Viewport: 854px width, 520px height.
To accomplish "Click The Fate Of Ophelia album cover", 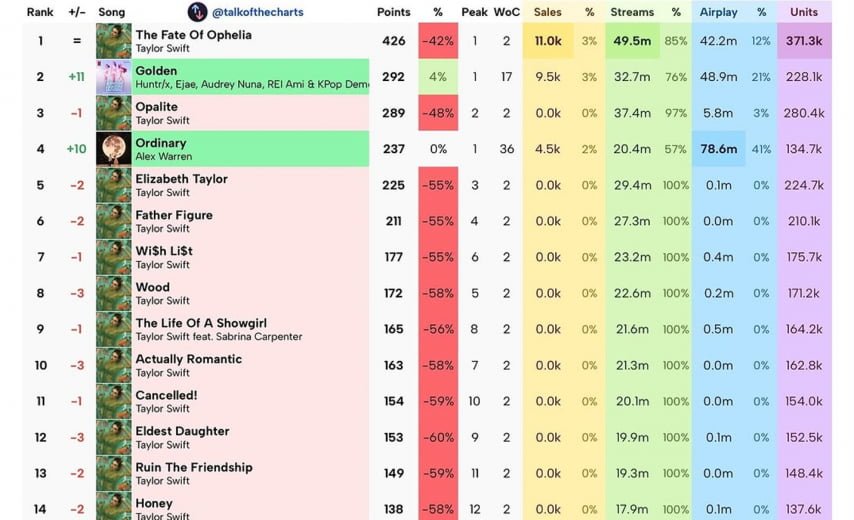I will point(113,41).
